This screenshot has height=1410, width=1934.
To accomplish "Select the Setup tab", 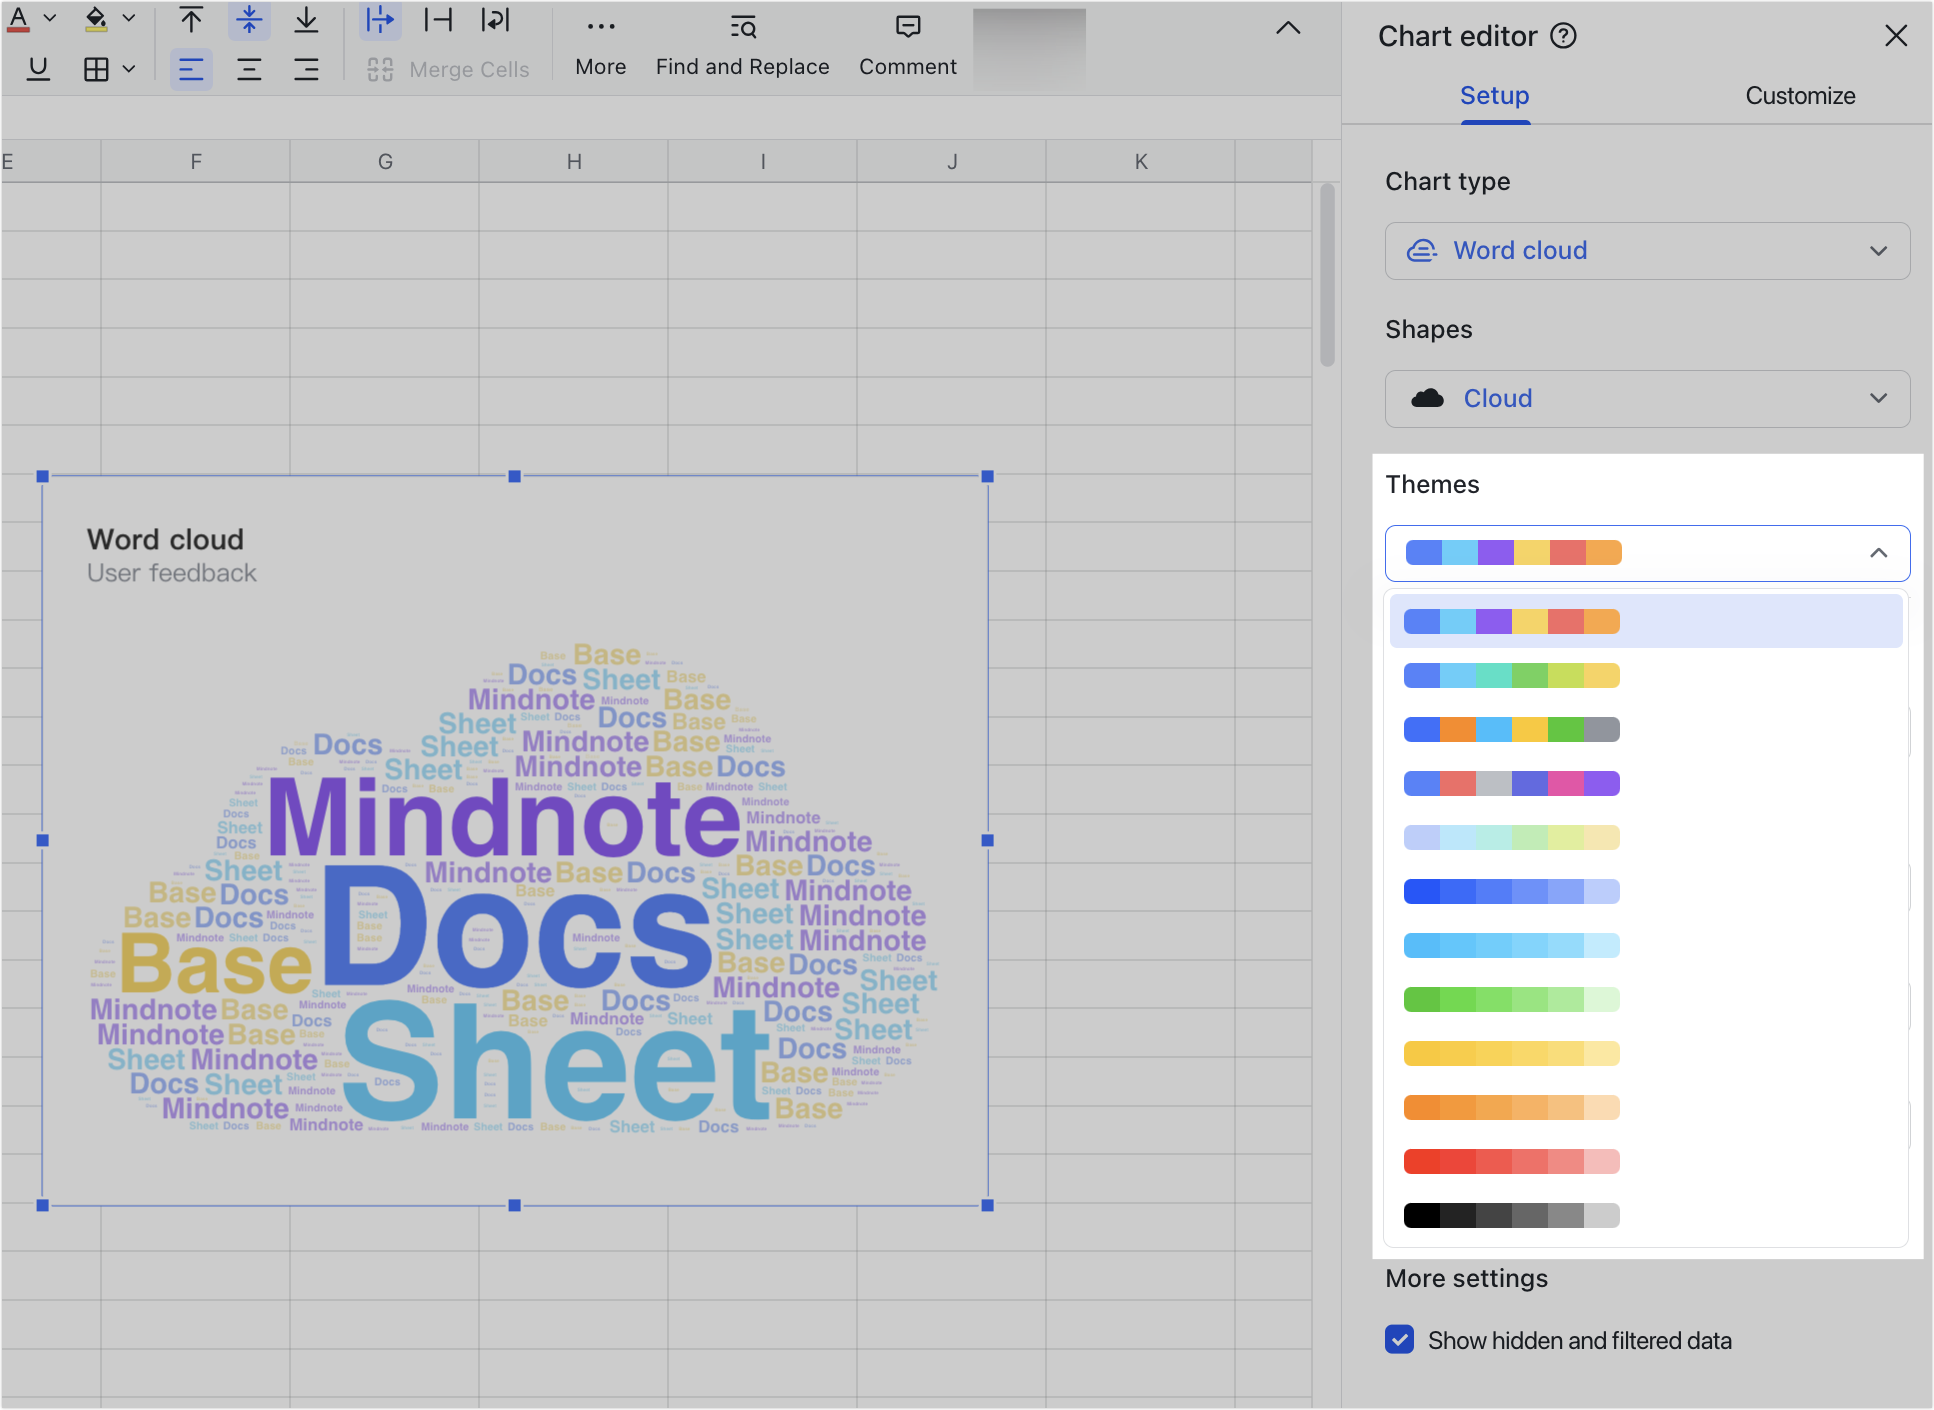I will coord(1493,96).
